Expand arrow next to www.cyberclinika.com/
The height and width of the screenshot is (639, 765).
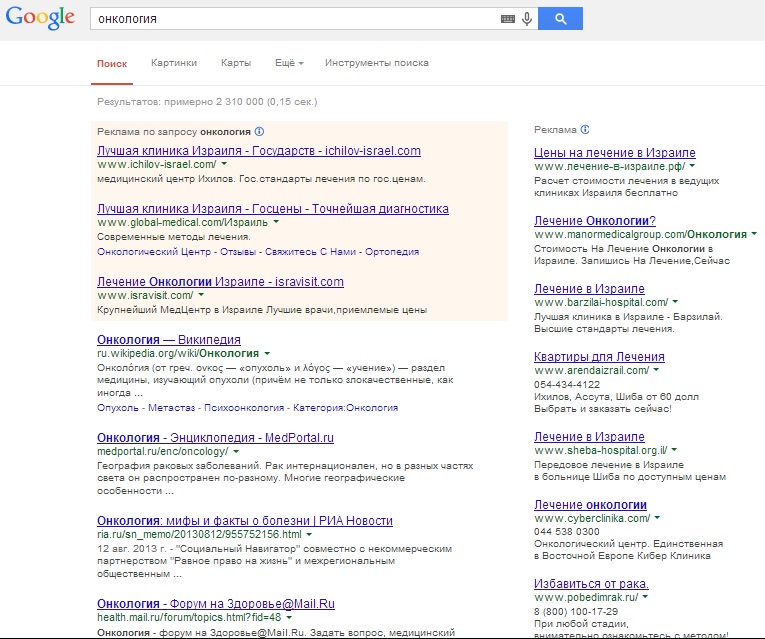click(657, 518)
